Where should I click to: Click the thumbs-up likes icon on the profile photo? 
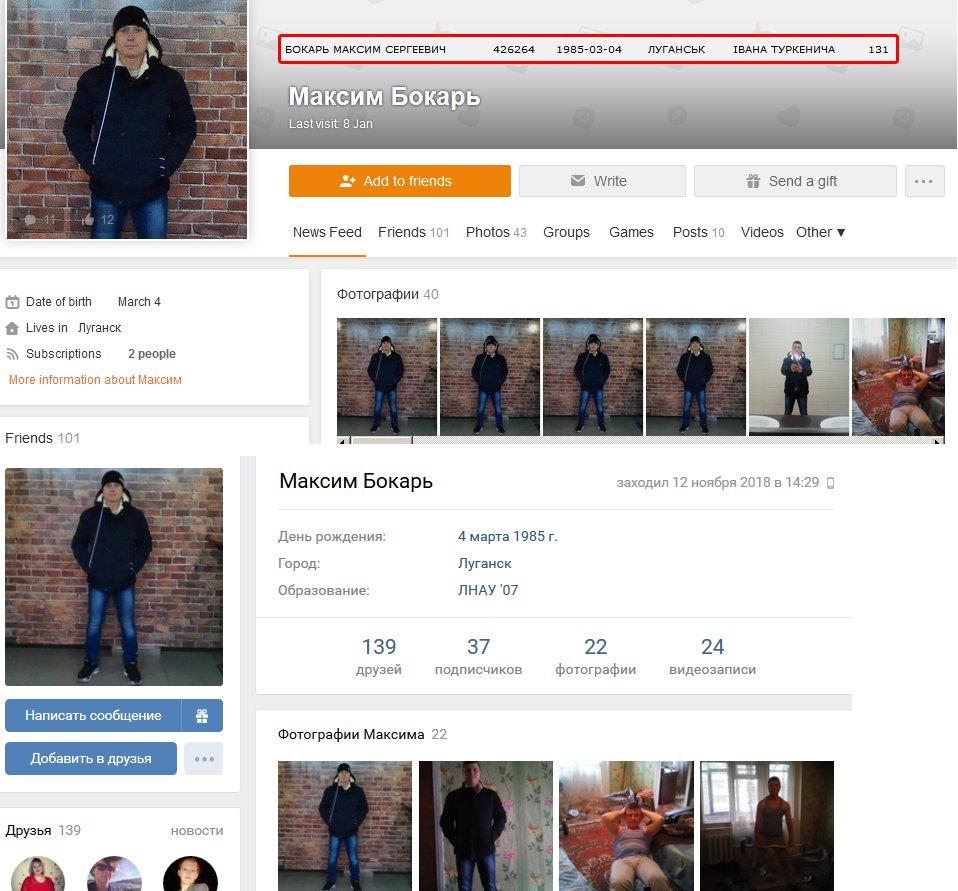(x=87, y=220)
